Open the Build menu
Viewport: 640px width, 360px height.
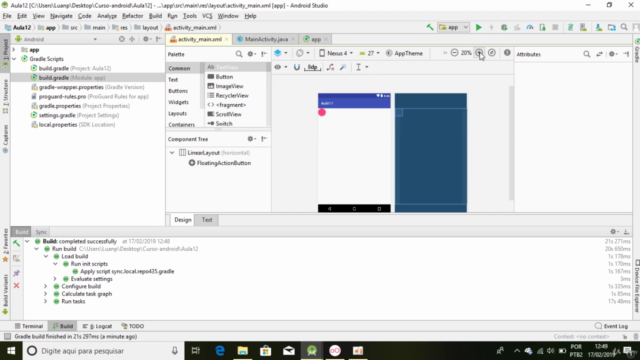pyautogui.click(x=155, y=16)
